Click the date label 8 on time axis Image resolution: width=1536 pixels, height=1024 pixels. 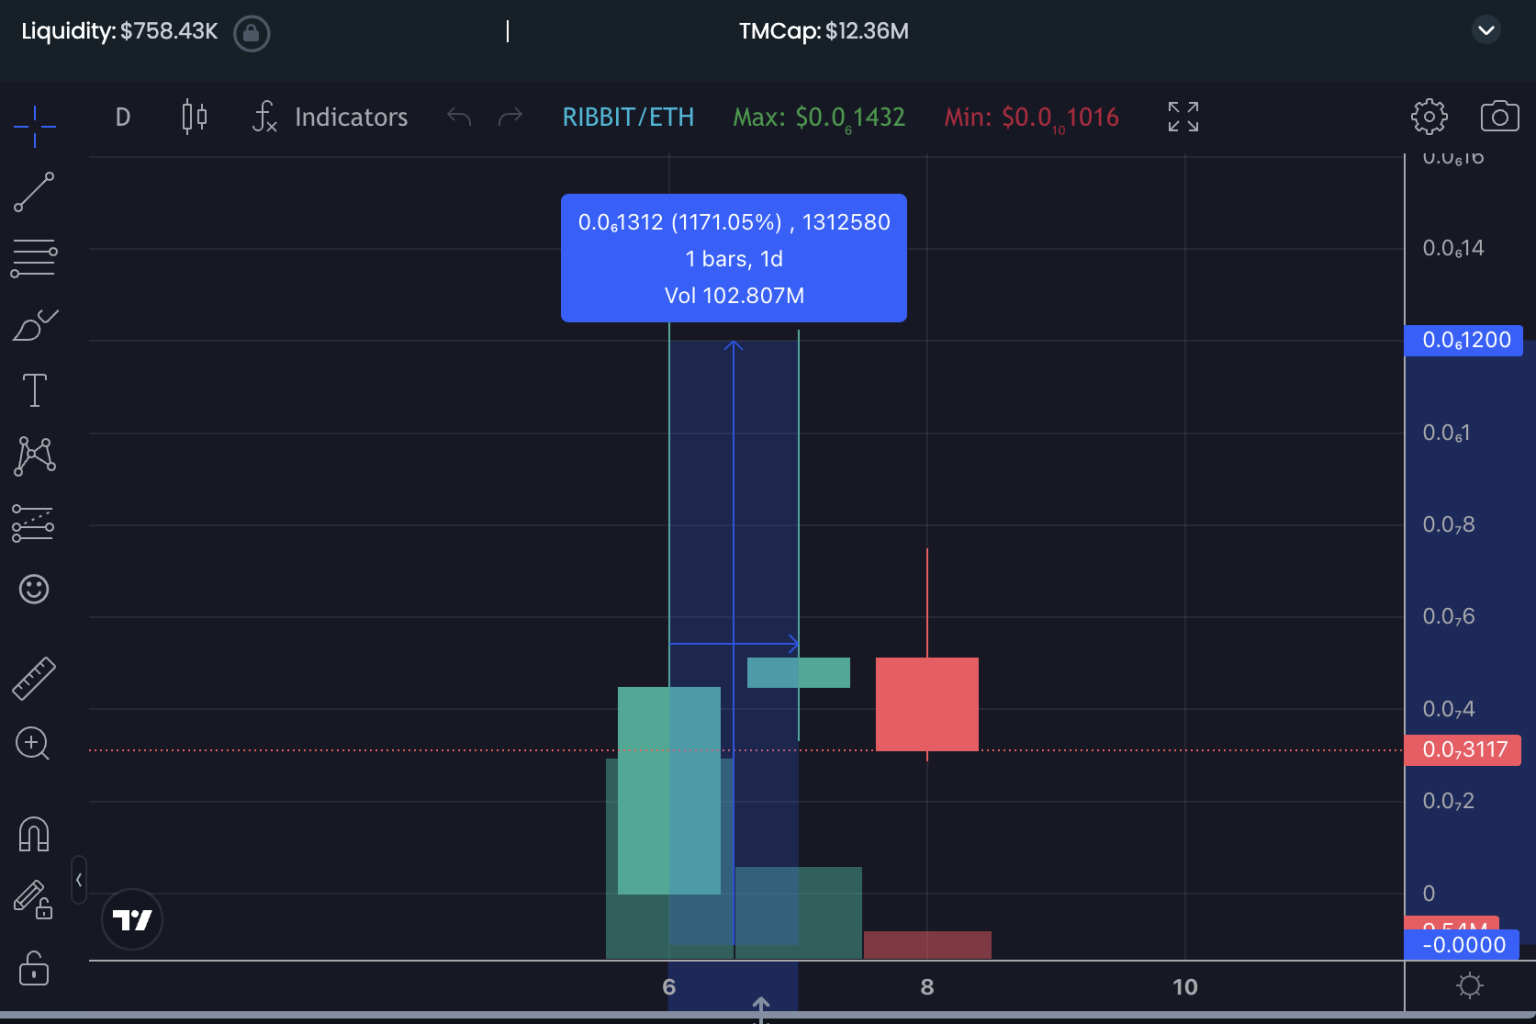pyautogui.click(x=927, y=988)
